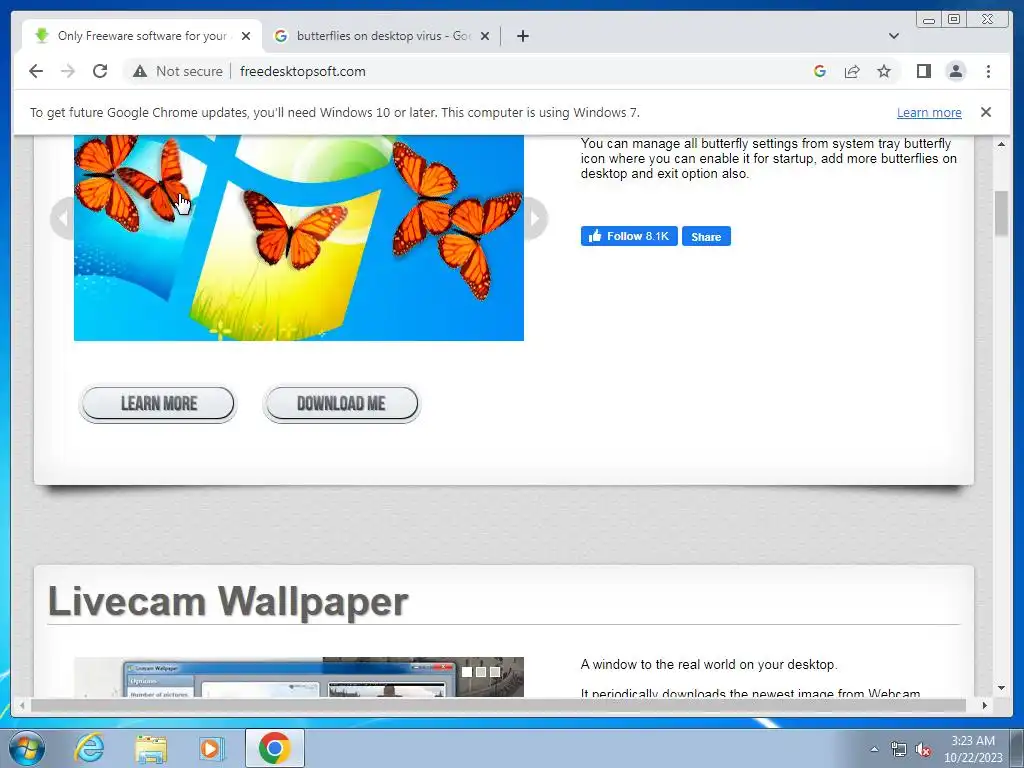
Task: Open the taskbar clock and date
Action: coord(973,749)
